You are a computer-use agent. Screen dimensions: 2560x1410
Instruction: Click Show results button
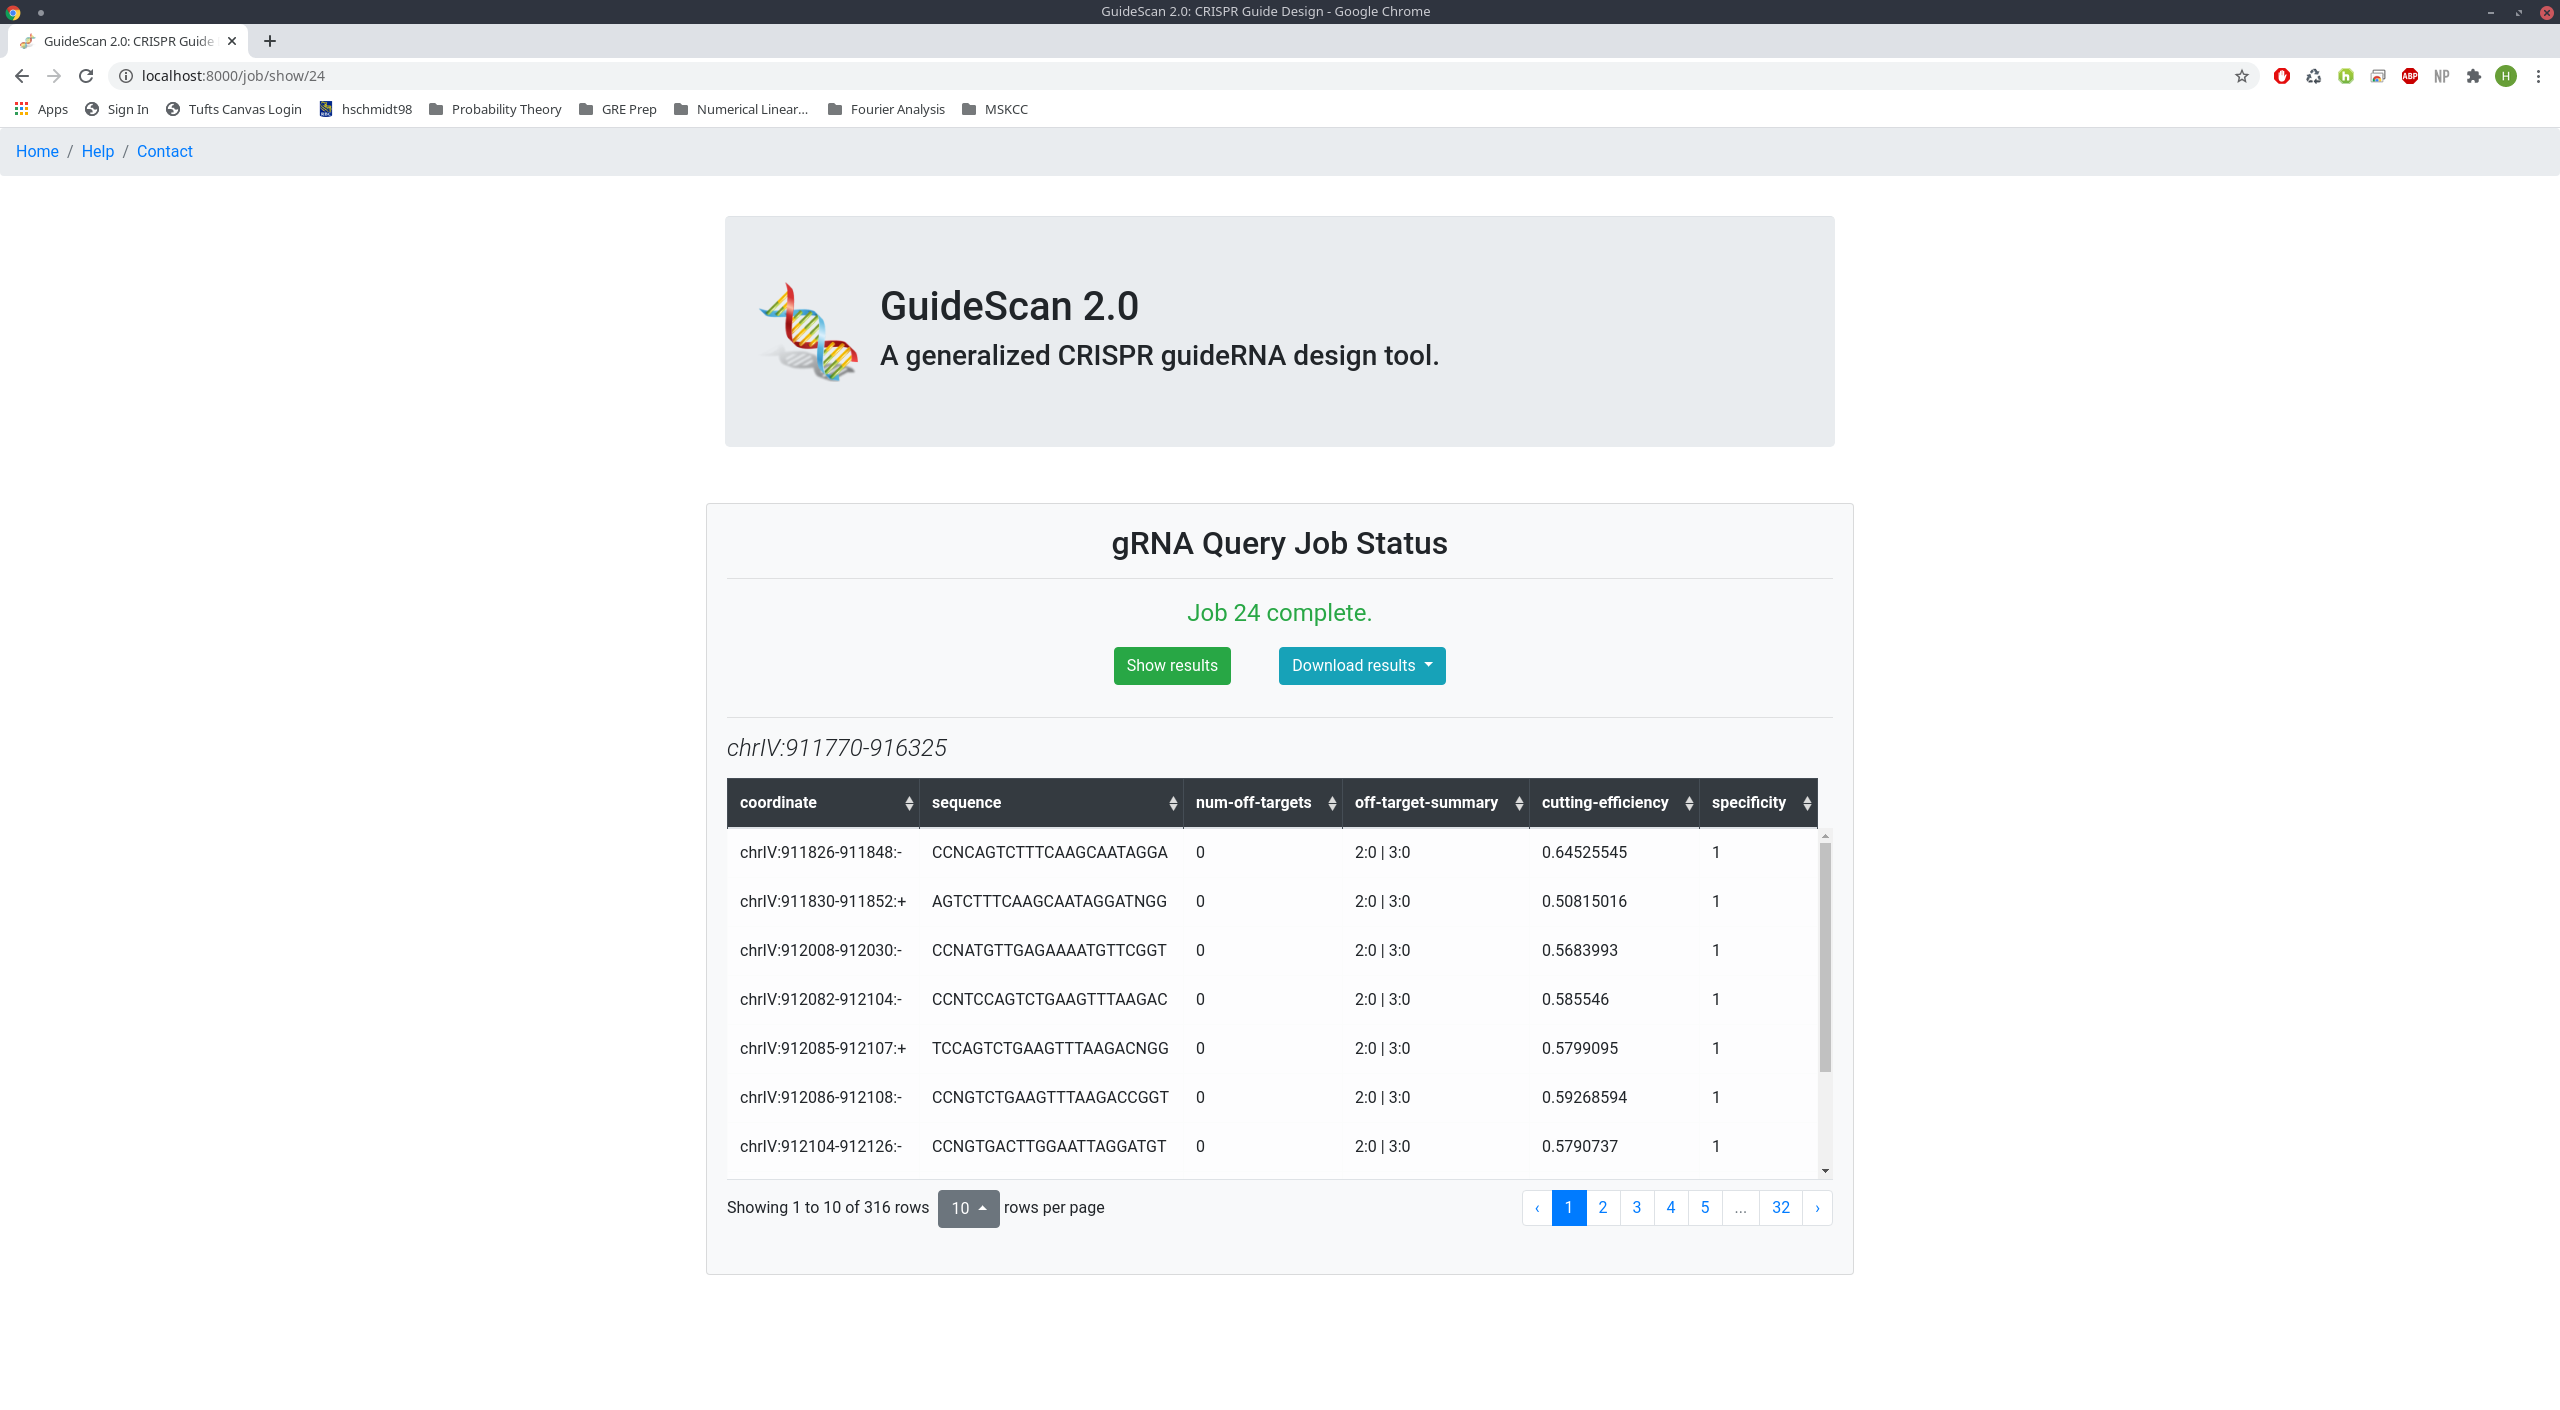pyautogui.click(x=1173, y=663)
